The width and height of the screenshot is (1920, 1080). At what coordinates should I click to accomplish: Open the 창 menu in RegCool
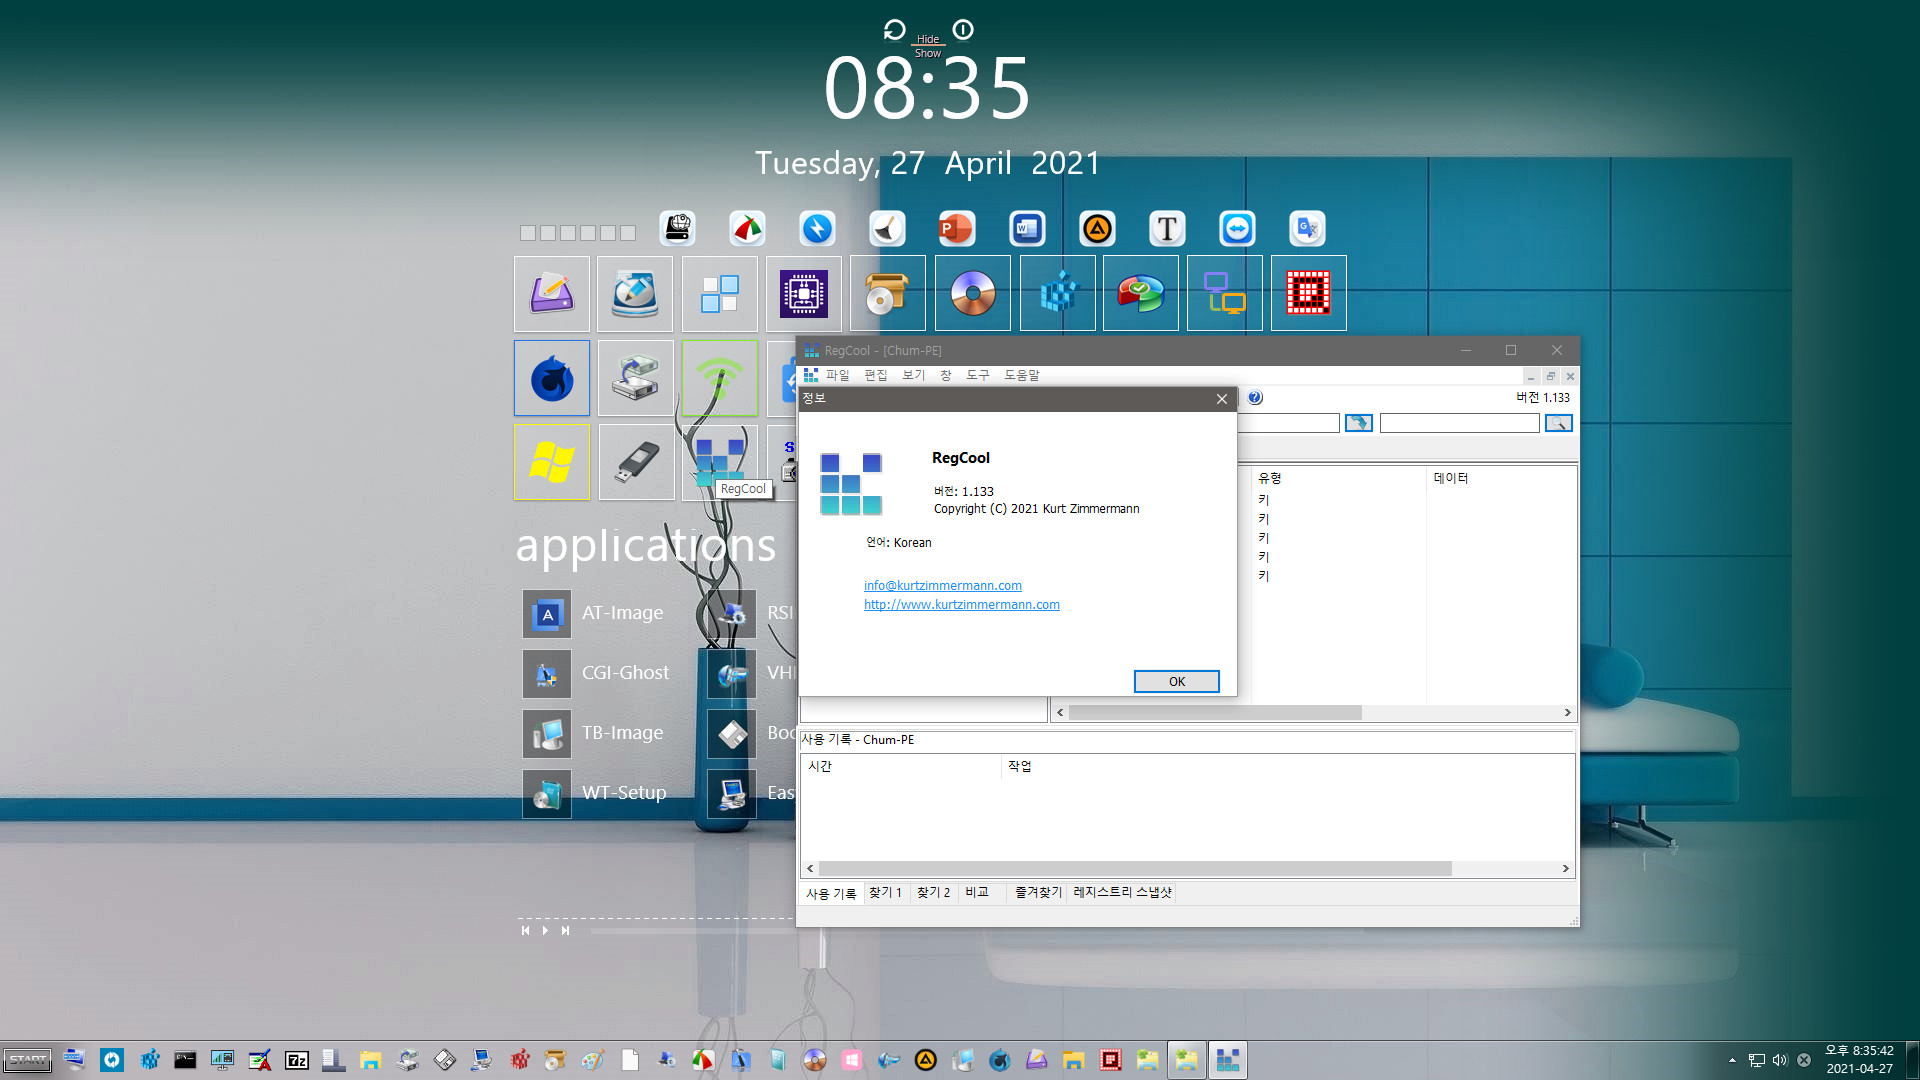[945, 375]
